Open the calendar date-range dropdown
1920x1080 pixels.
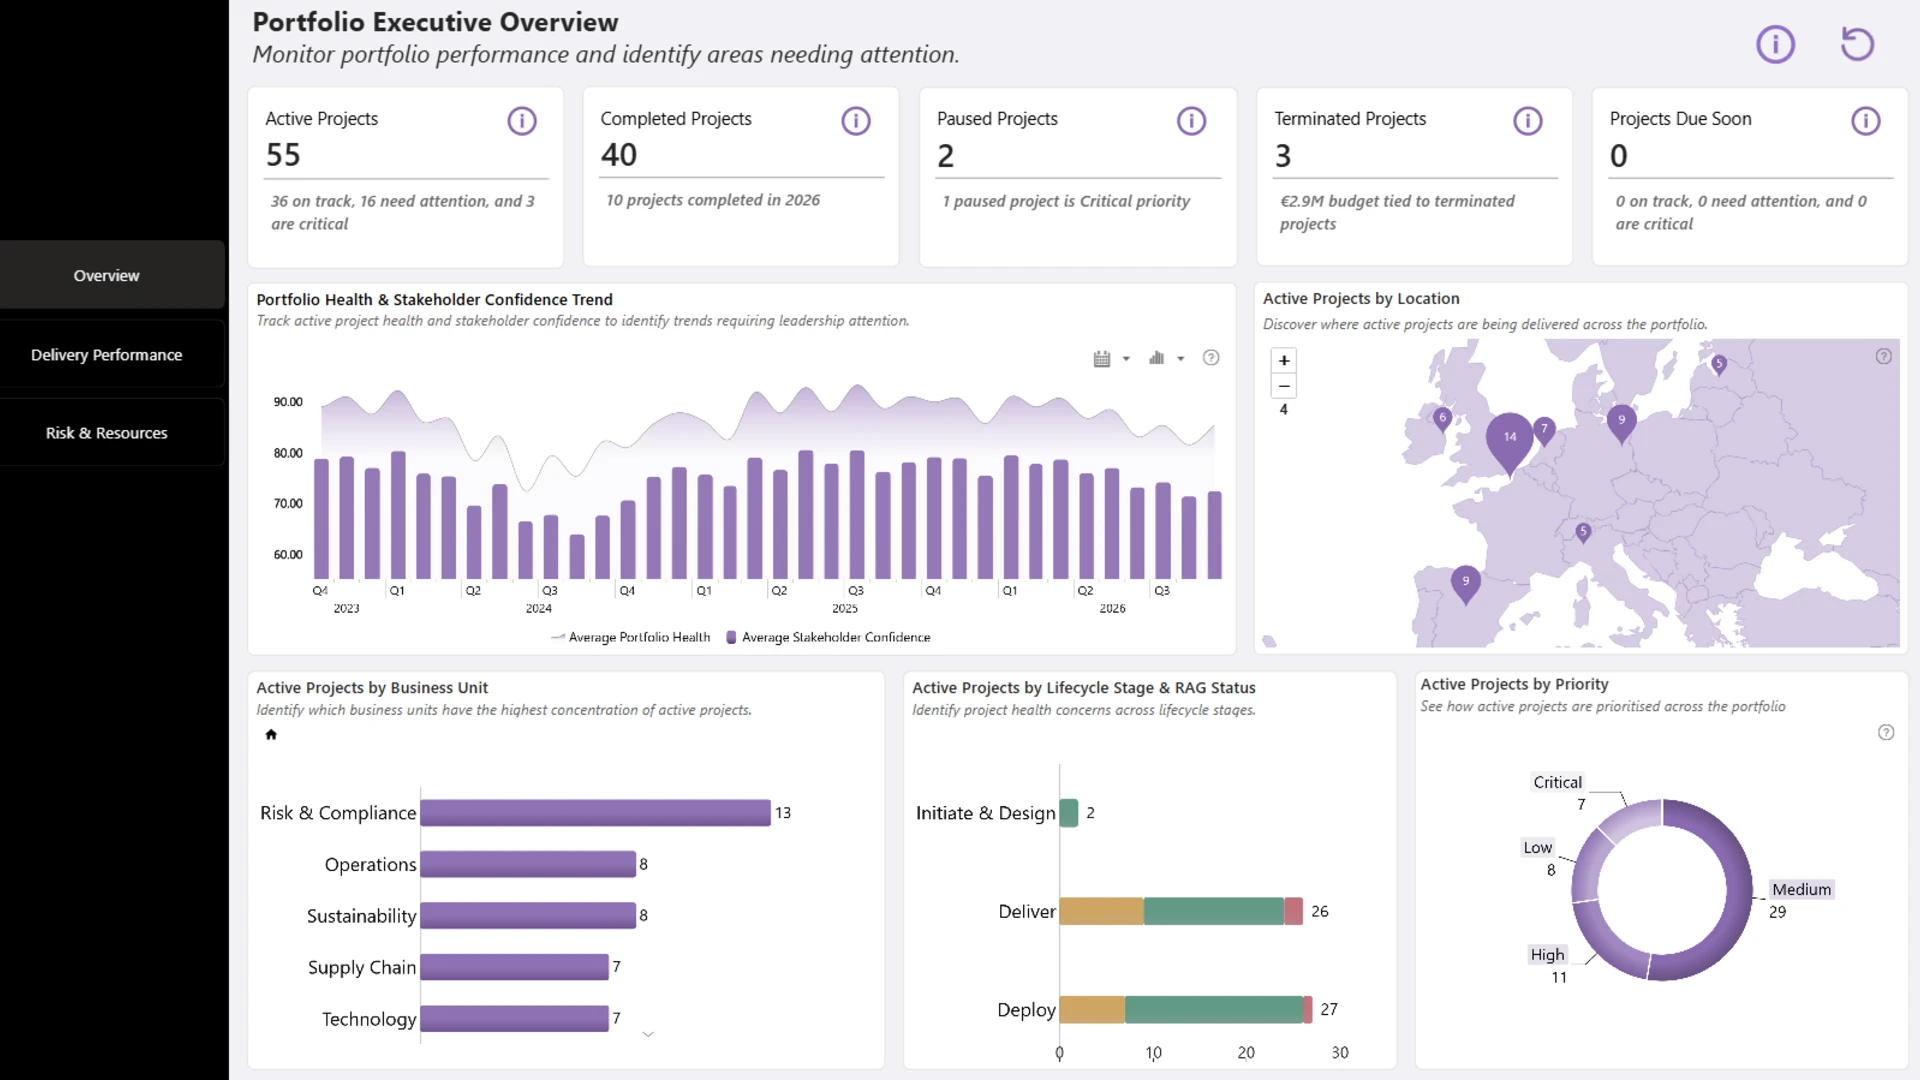pyautogui.click(x=1111, y=359)
